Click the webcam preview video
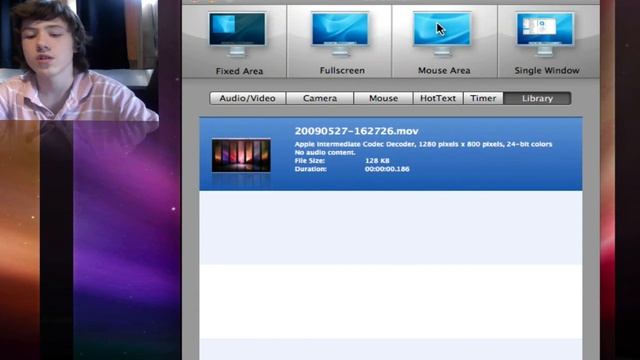The image size is (640, 360). point(79,60)
